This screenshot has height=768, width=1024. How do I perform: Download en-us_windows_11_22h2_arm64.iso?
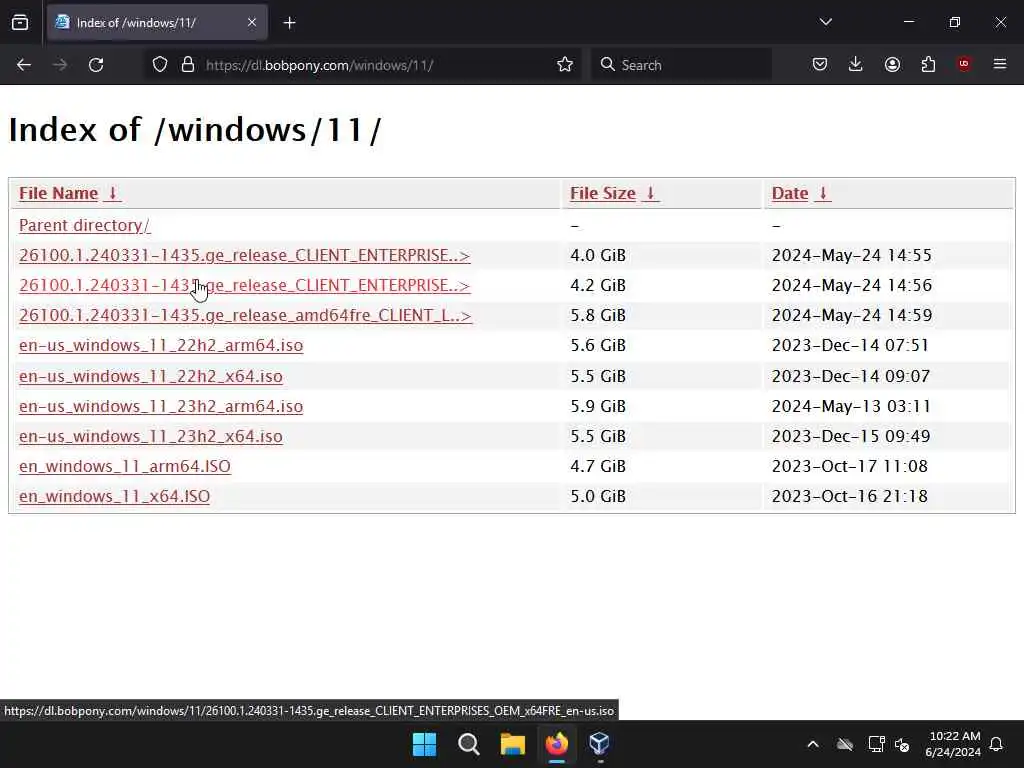(x=161, y=345)
